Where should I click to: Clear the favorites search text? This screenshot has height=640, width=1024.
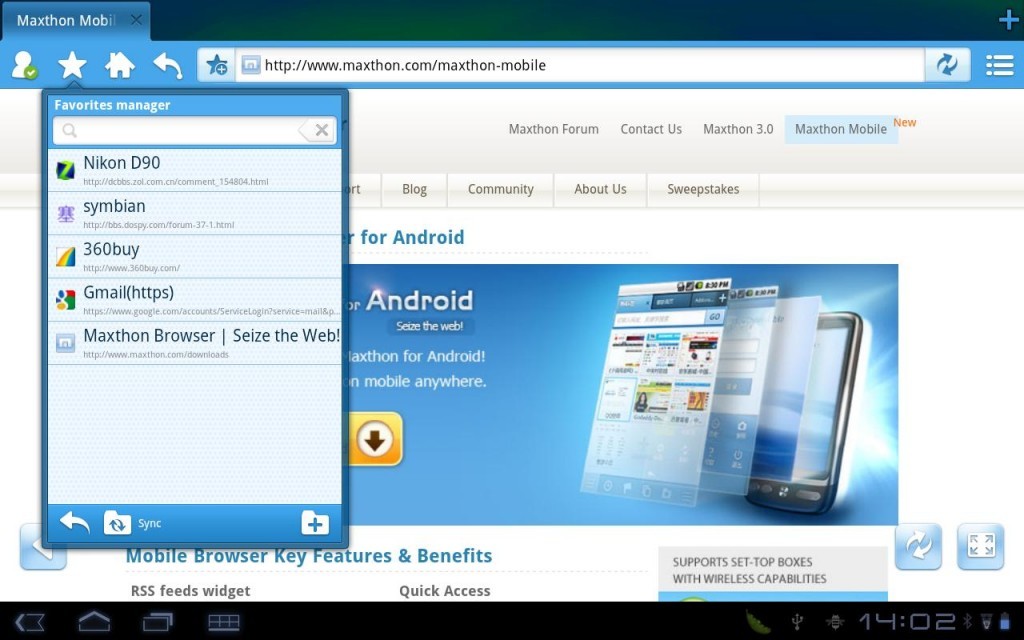tap(320, 130)
